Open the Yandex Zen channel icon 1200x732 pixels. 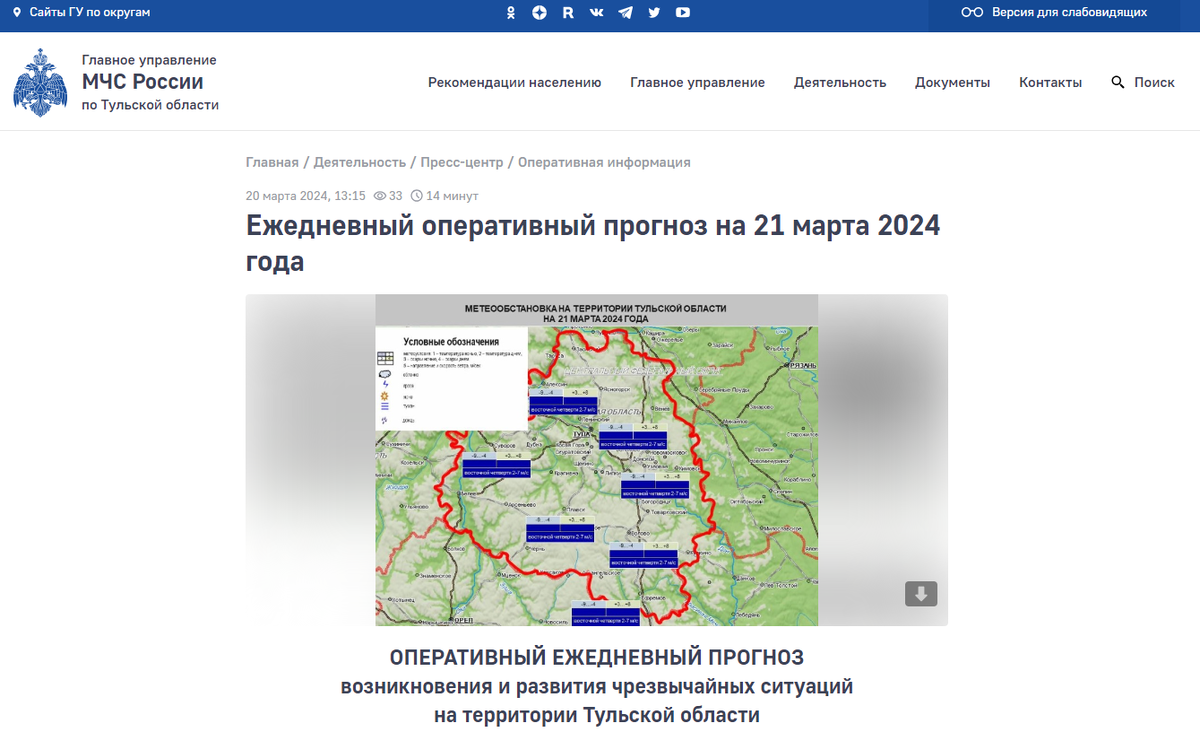[539, 13]
